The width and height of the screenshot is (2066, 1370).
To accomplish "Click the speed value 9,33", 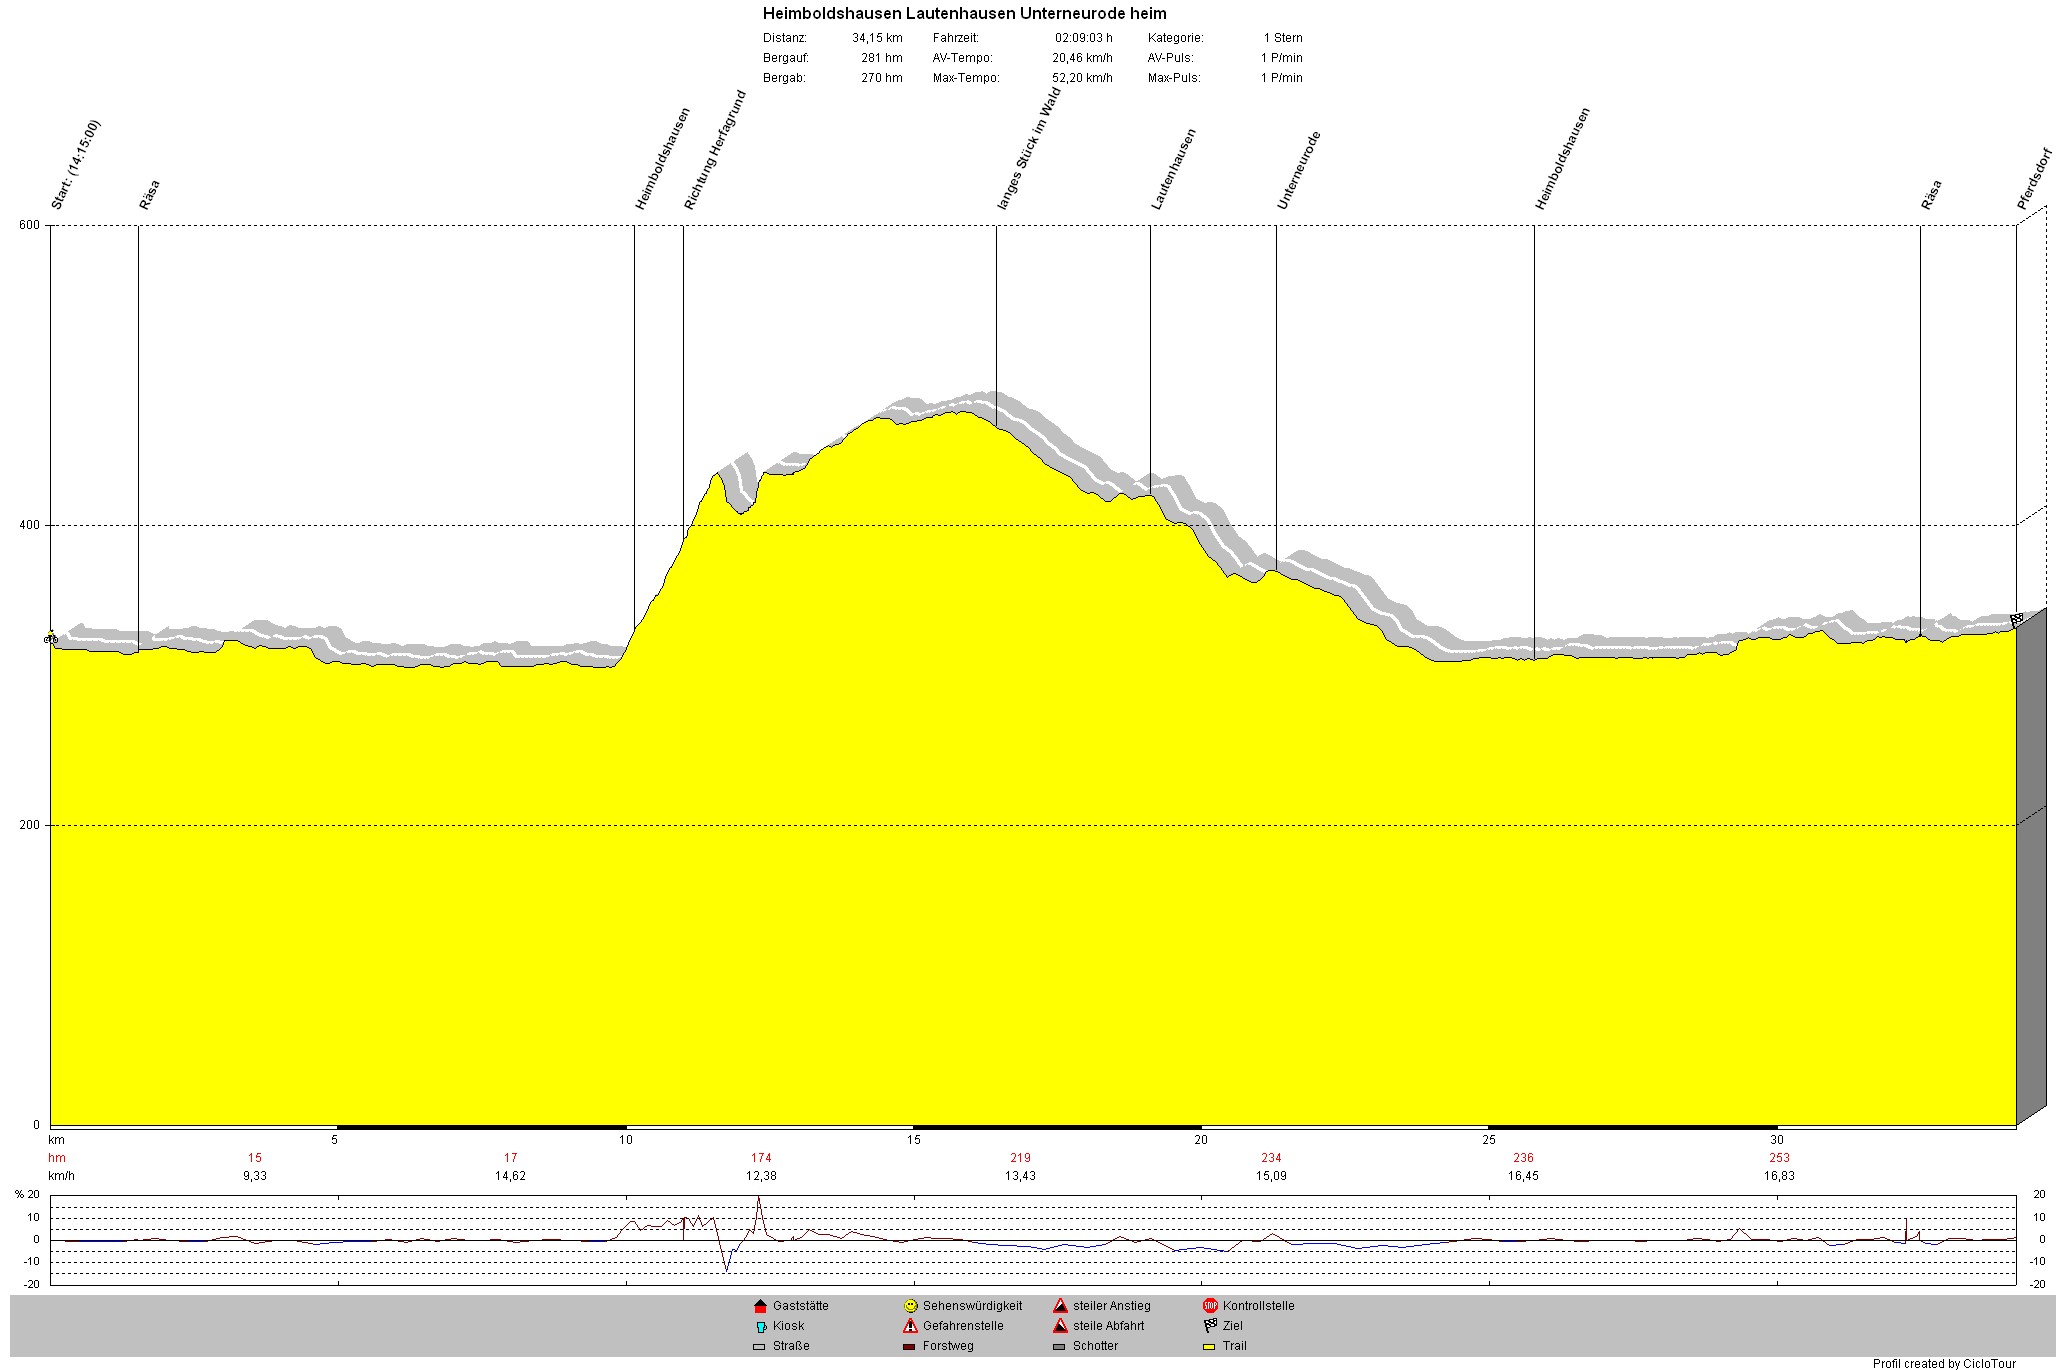I will 255,1176.
